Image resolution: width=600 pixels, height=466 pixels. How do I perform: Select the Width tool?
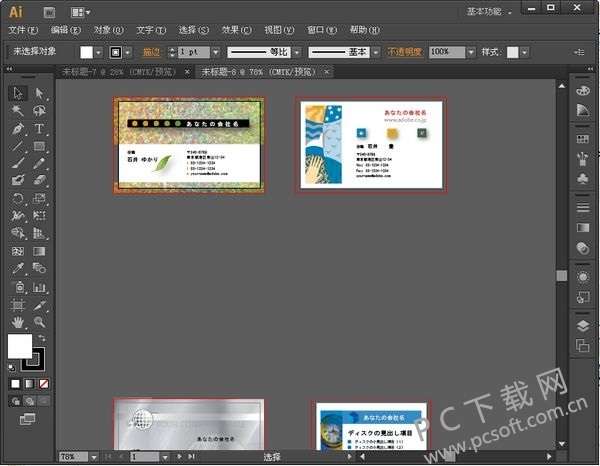coord(18,216)
